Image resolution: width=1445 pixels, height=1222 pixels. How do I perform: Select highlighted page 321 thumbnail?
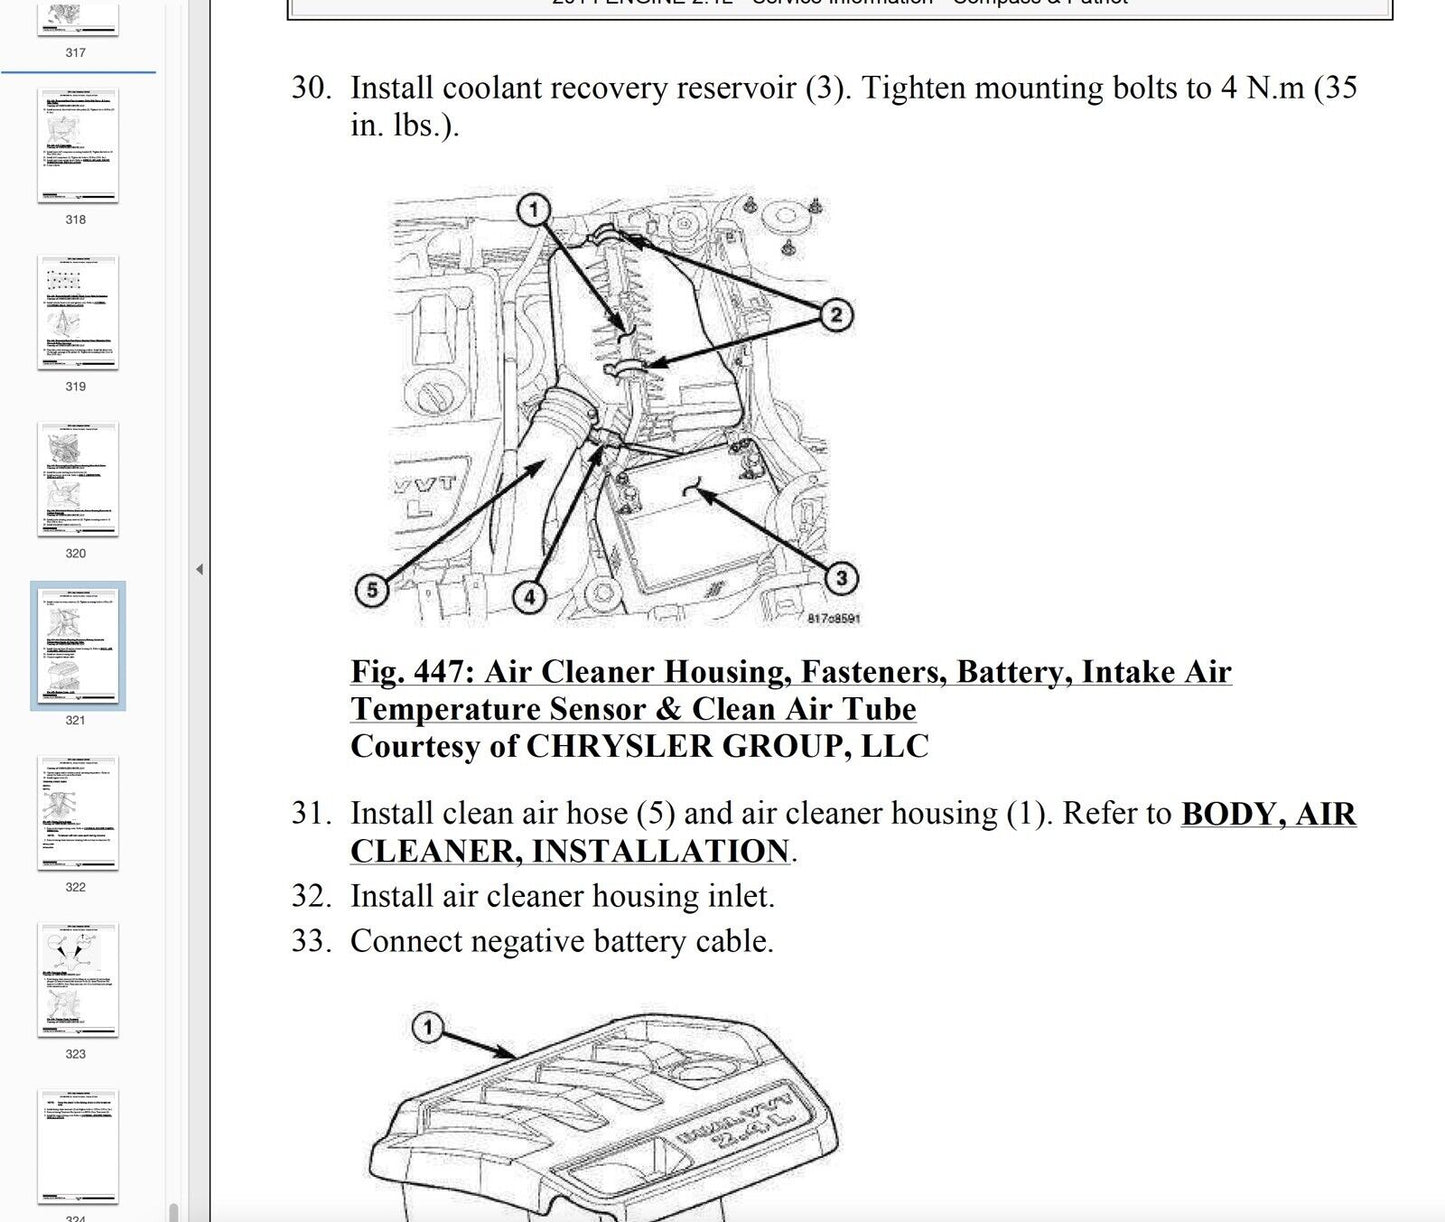pyautogui.click(x=78, y=646)
